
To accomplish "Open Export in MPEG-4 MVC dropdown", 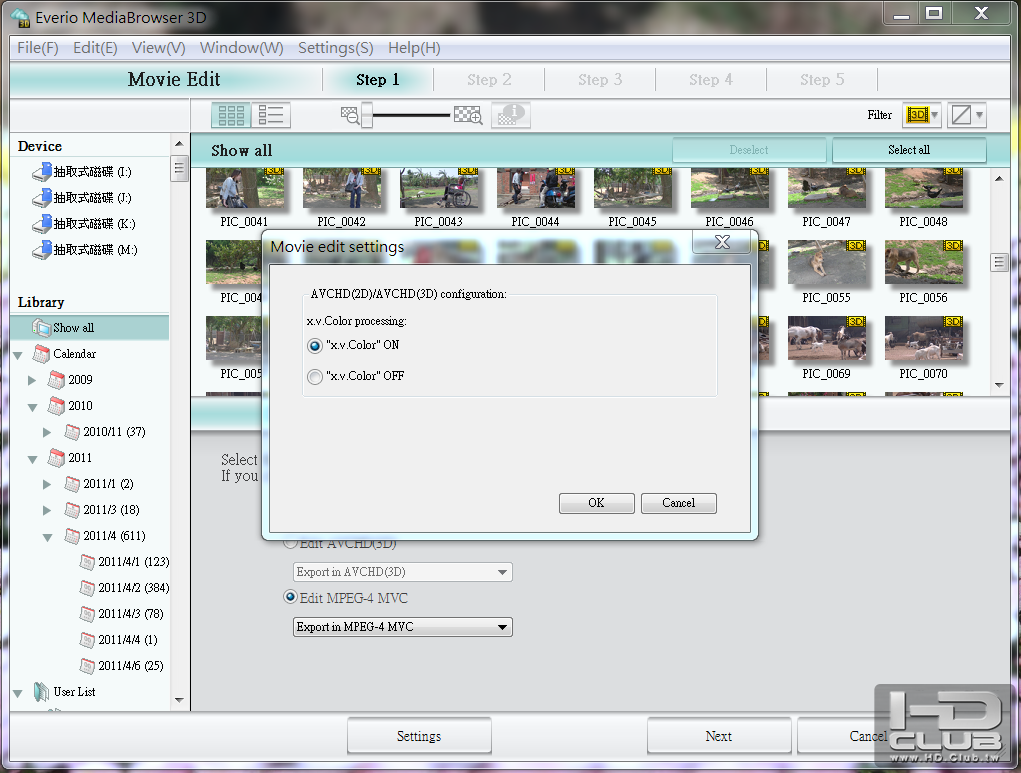I will pyautogui.click(x=402, y=627).
